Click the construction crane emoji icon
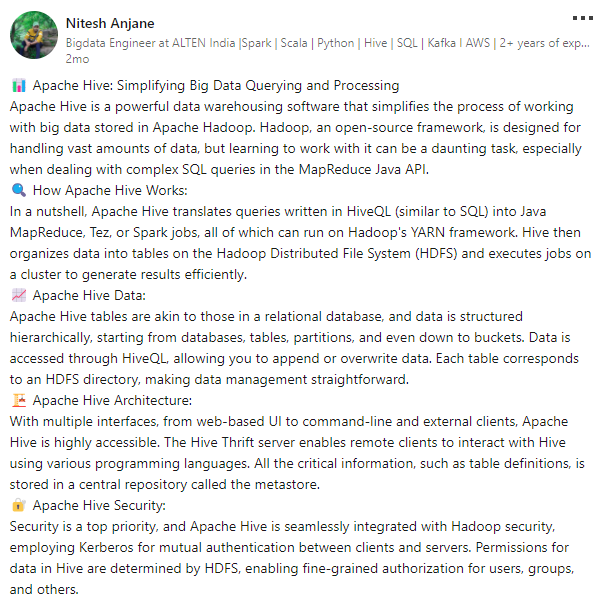This screenshot has height=610, width=602. pos(19,400)
